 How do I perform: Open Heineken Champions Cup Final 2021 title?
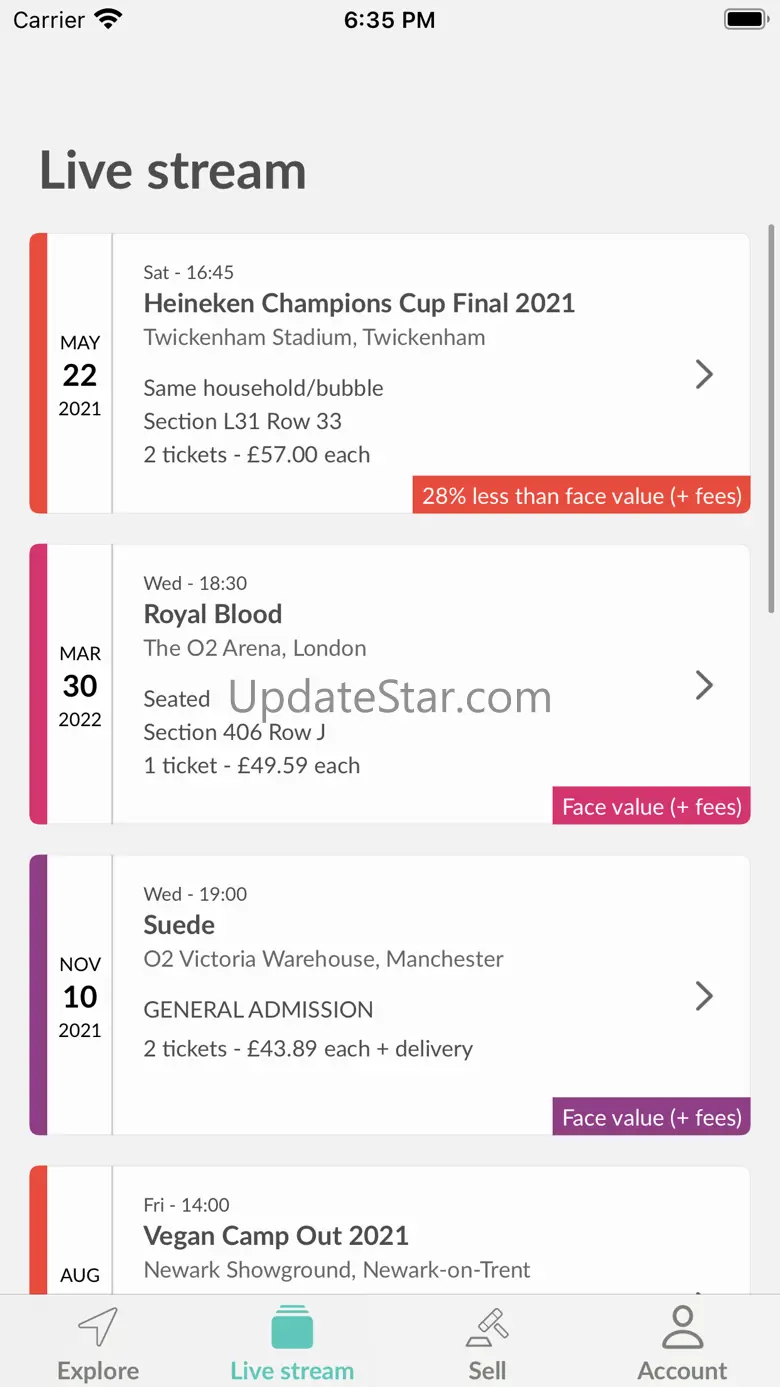[359, 303]
